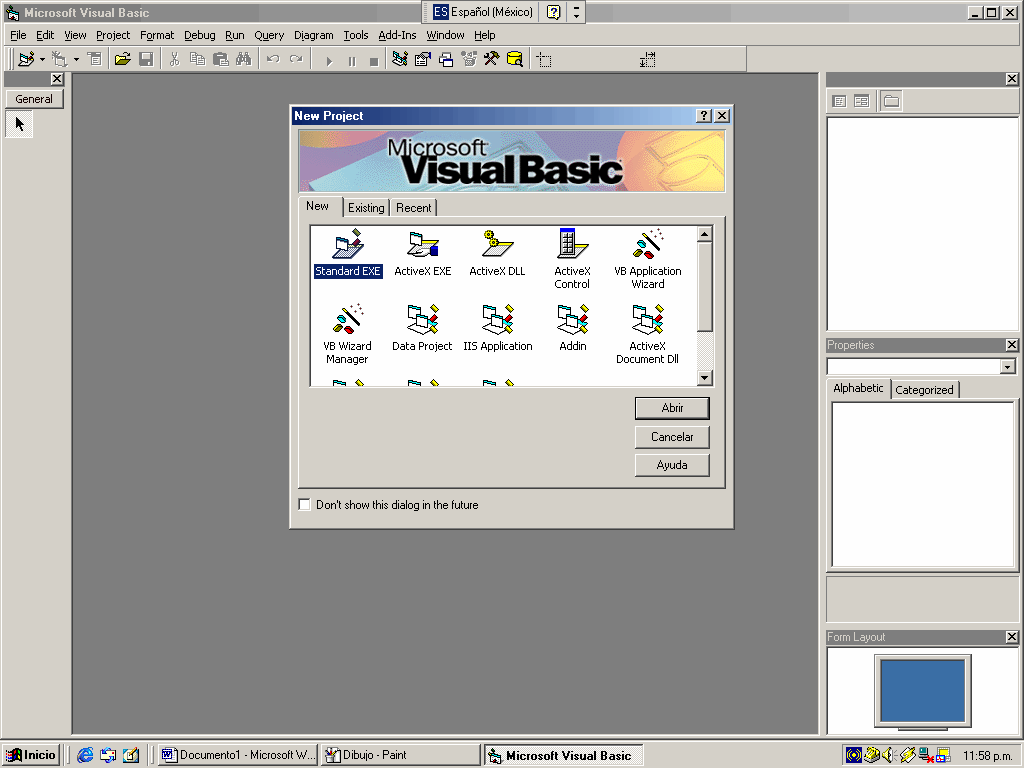1024x768 pixels.
Task: Open the Diagram menu
Action: click(x=313, y=35)
